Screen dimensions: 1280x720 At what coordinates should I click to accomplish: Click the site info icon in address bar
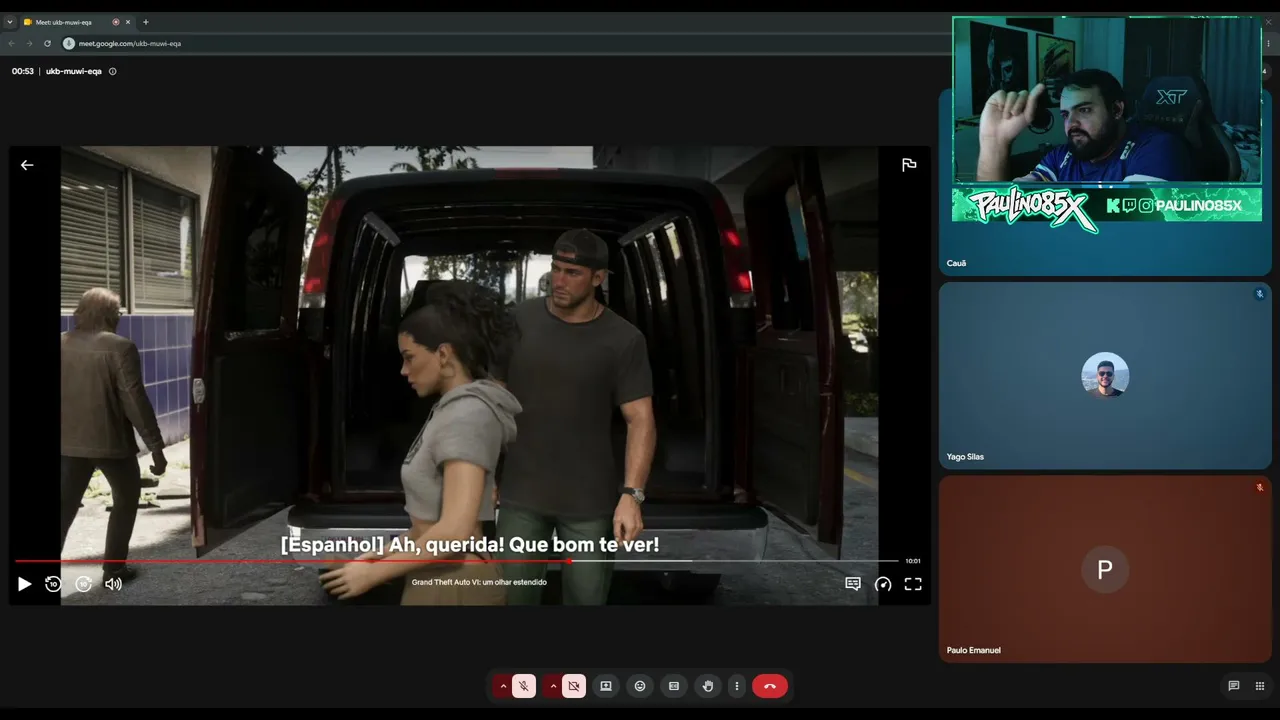tap(69, 43)
